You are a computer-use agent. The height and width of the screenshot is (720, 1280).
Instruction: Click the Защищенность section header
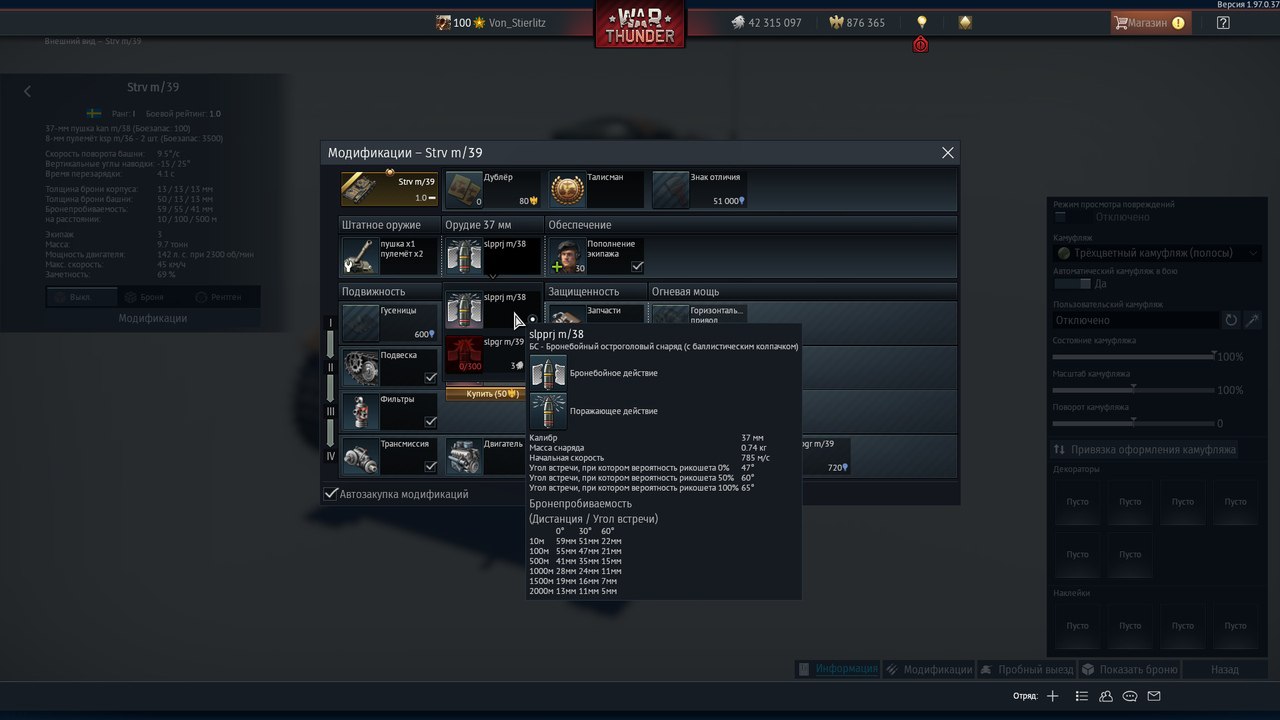coord(583,291)
